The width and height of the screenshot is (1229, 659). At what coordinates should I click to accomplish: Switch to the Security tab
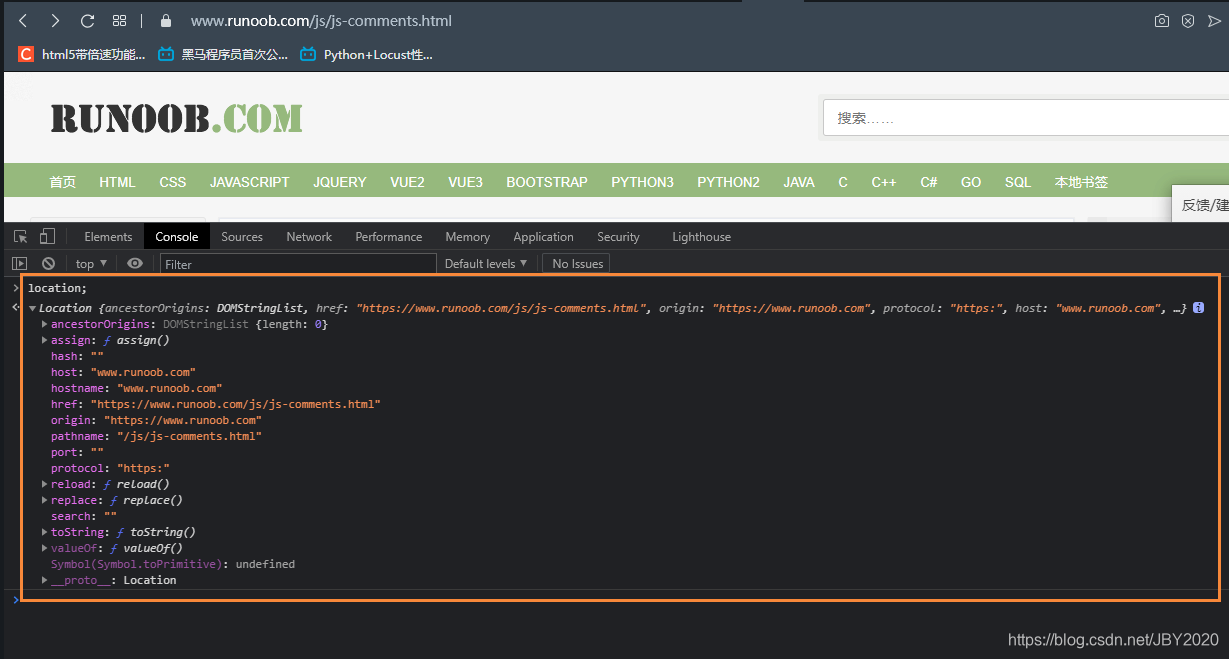point(618,236)
